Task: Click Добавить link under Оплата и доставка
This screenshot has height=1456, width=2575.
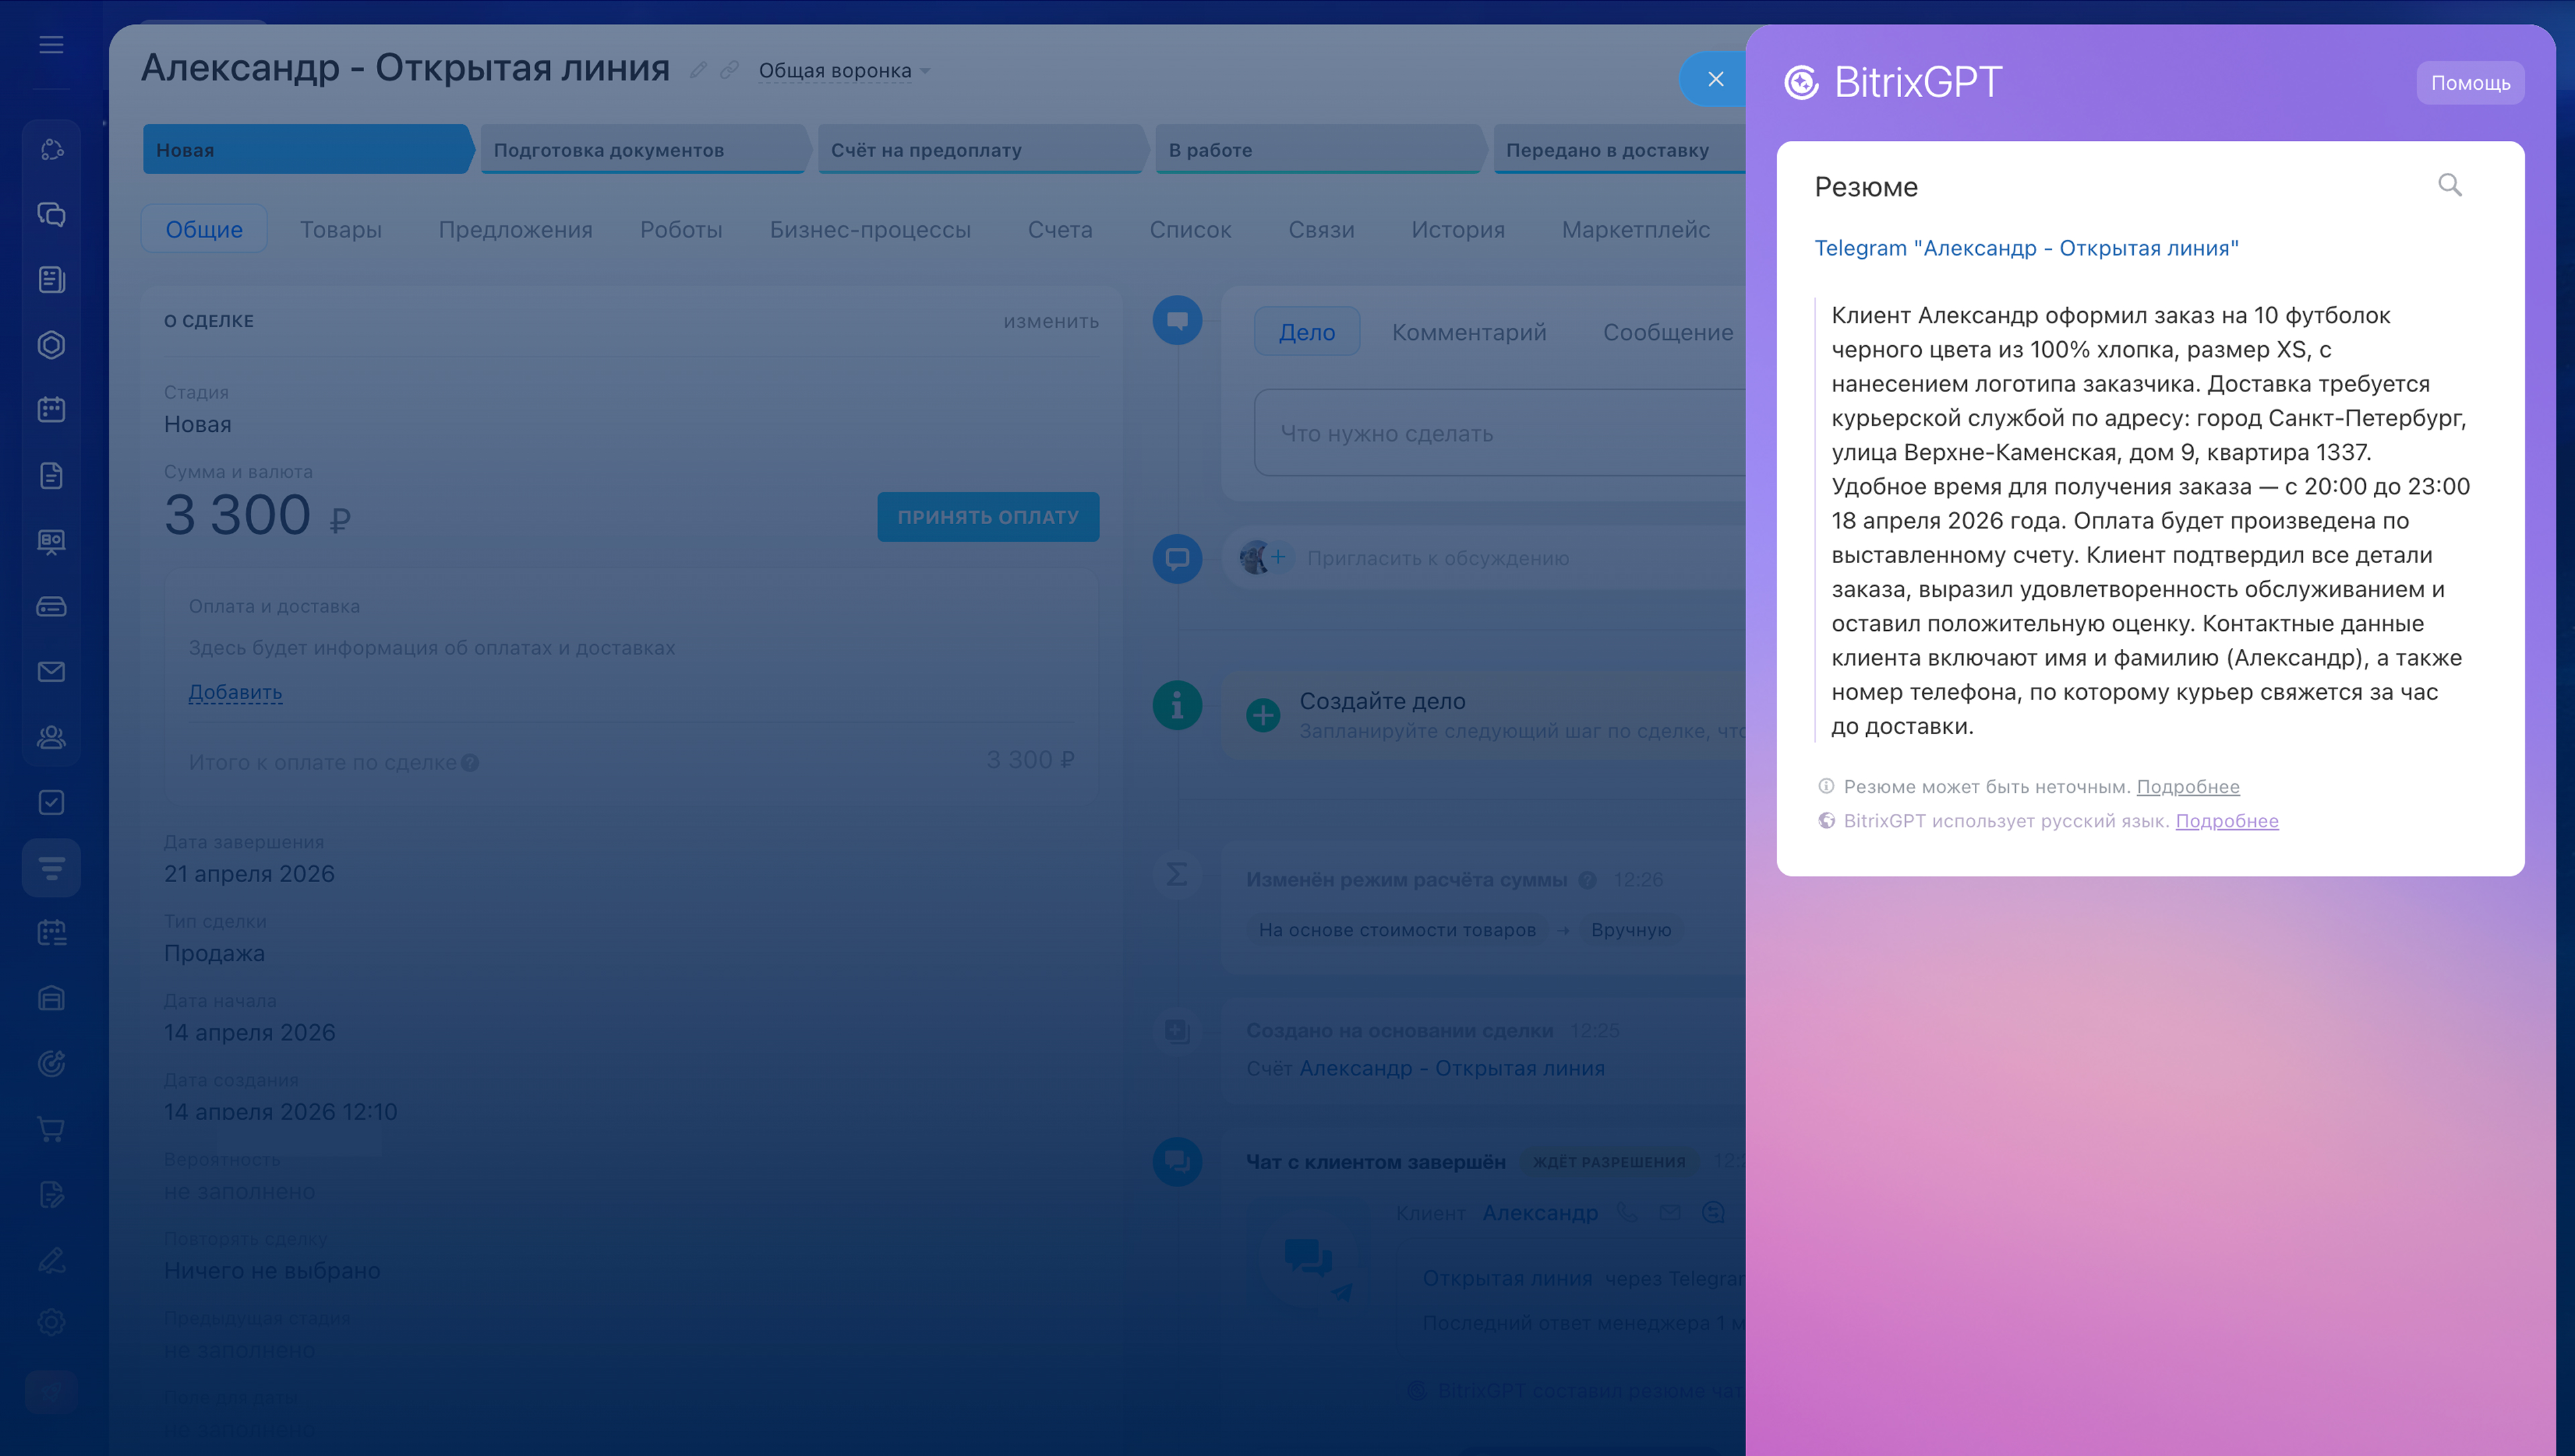Action: click(x=235, y=692)
